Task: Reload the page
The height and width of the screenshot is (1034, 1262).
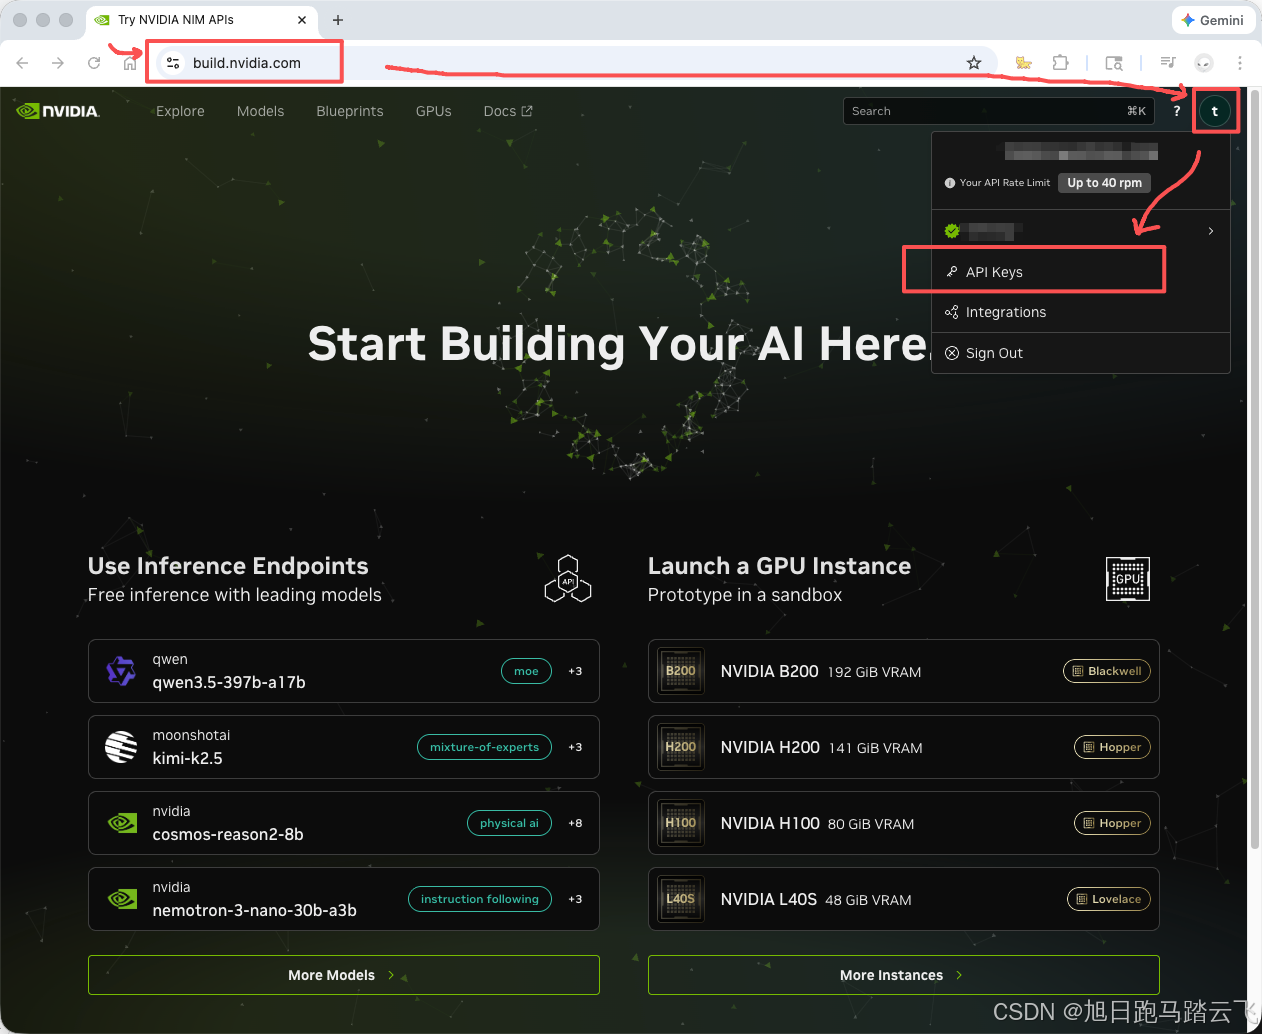Action: click(94, 63)
